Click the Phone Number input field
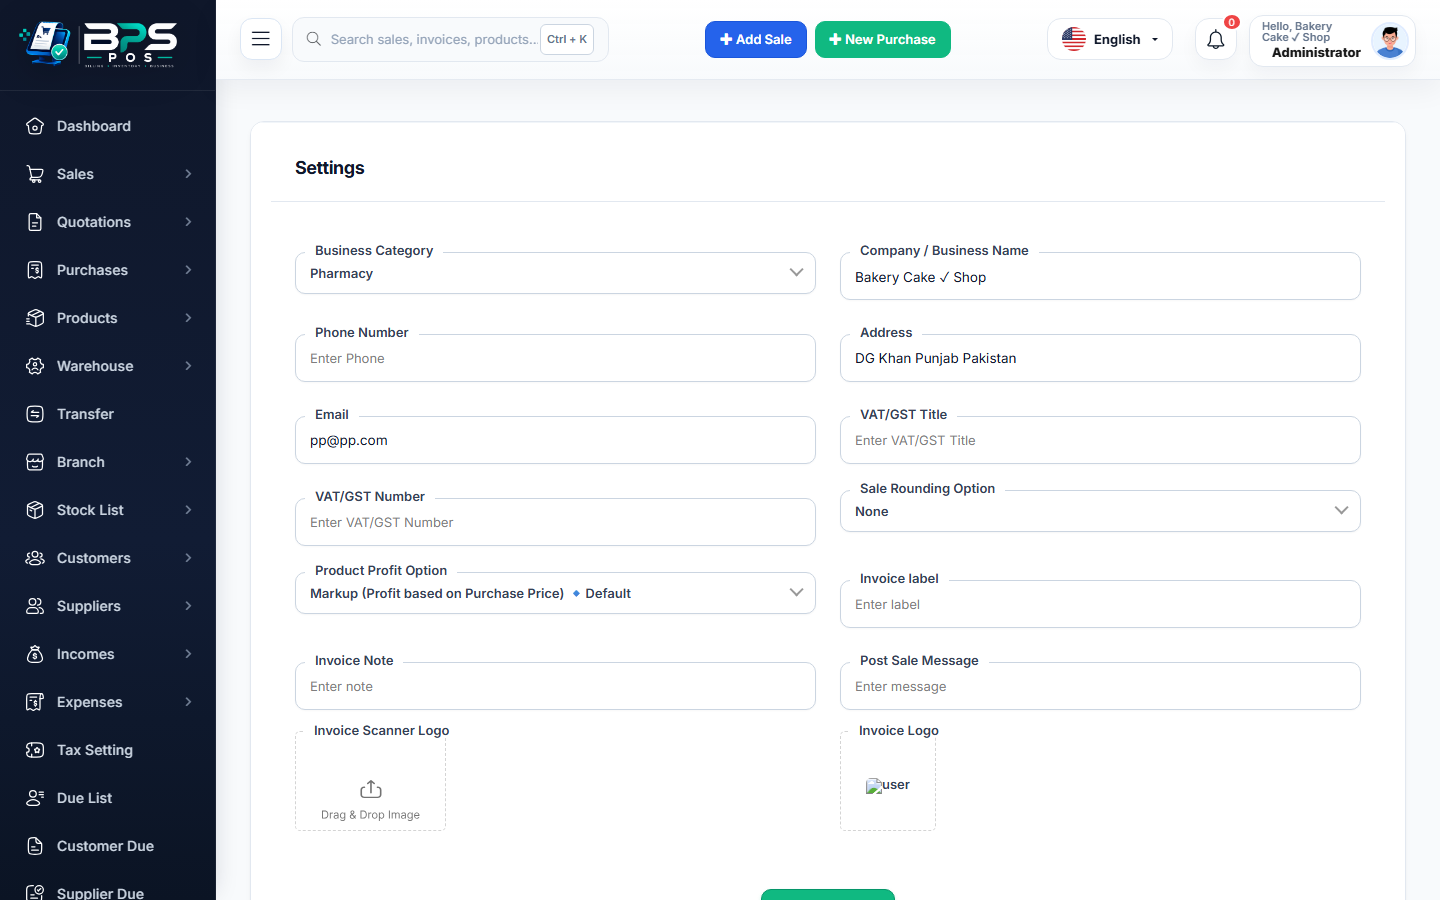Image resolution: width=1440 pixels, height=900 pixels. tap(555, 358)
